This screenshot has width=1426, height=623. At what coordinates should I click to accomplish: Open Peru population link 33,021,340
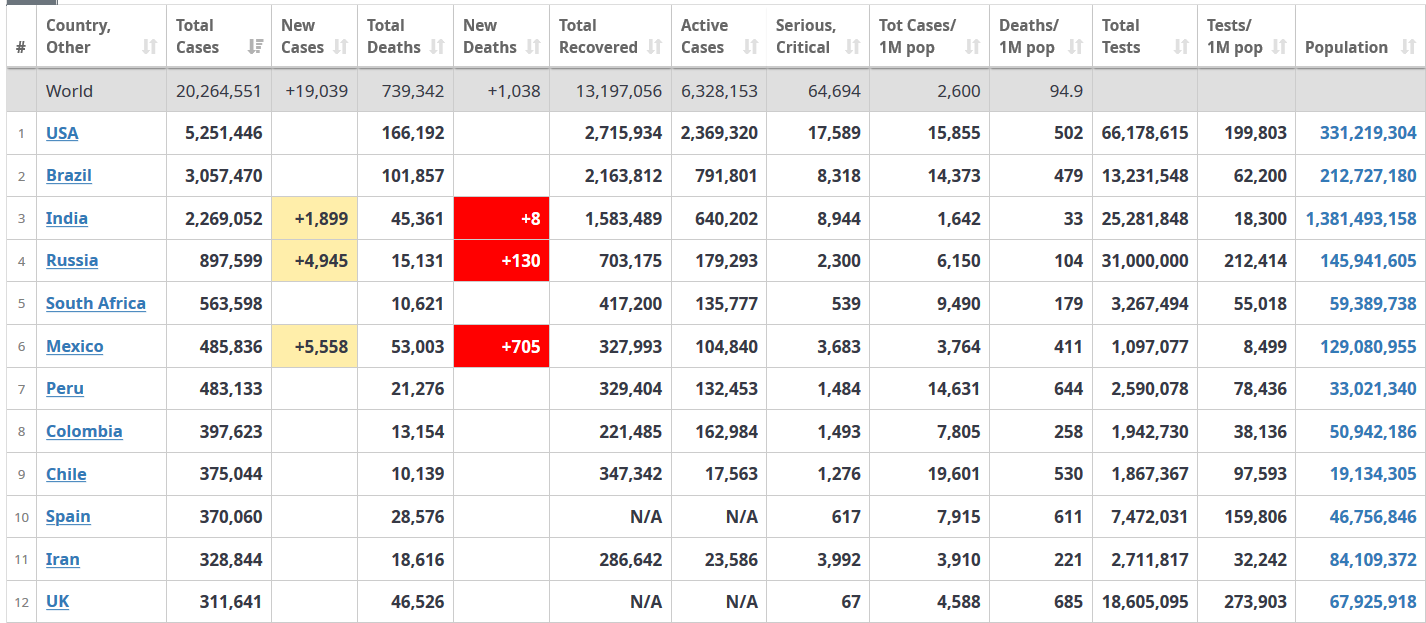1373,388
